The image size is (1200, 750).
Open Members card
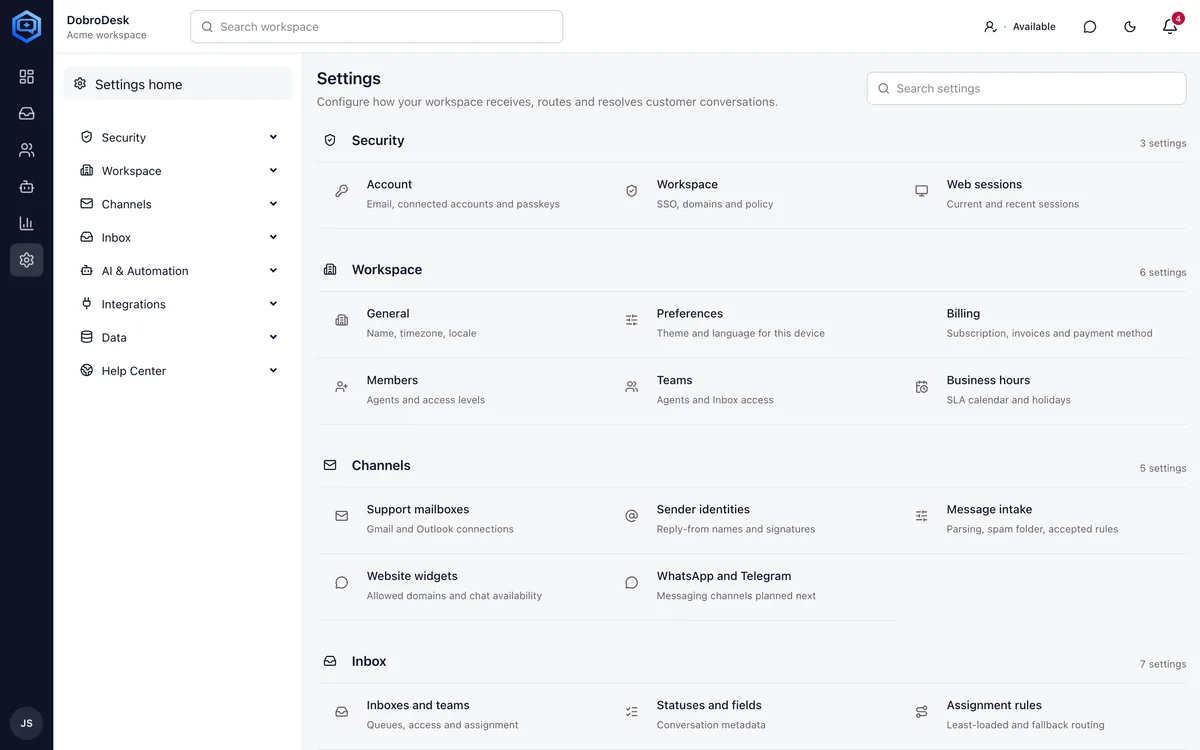[461, 390]
